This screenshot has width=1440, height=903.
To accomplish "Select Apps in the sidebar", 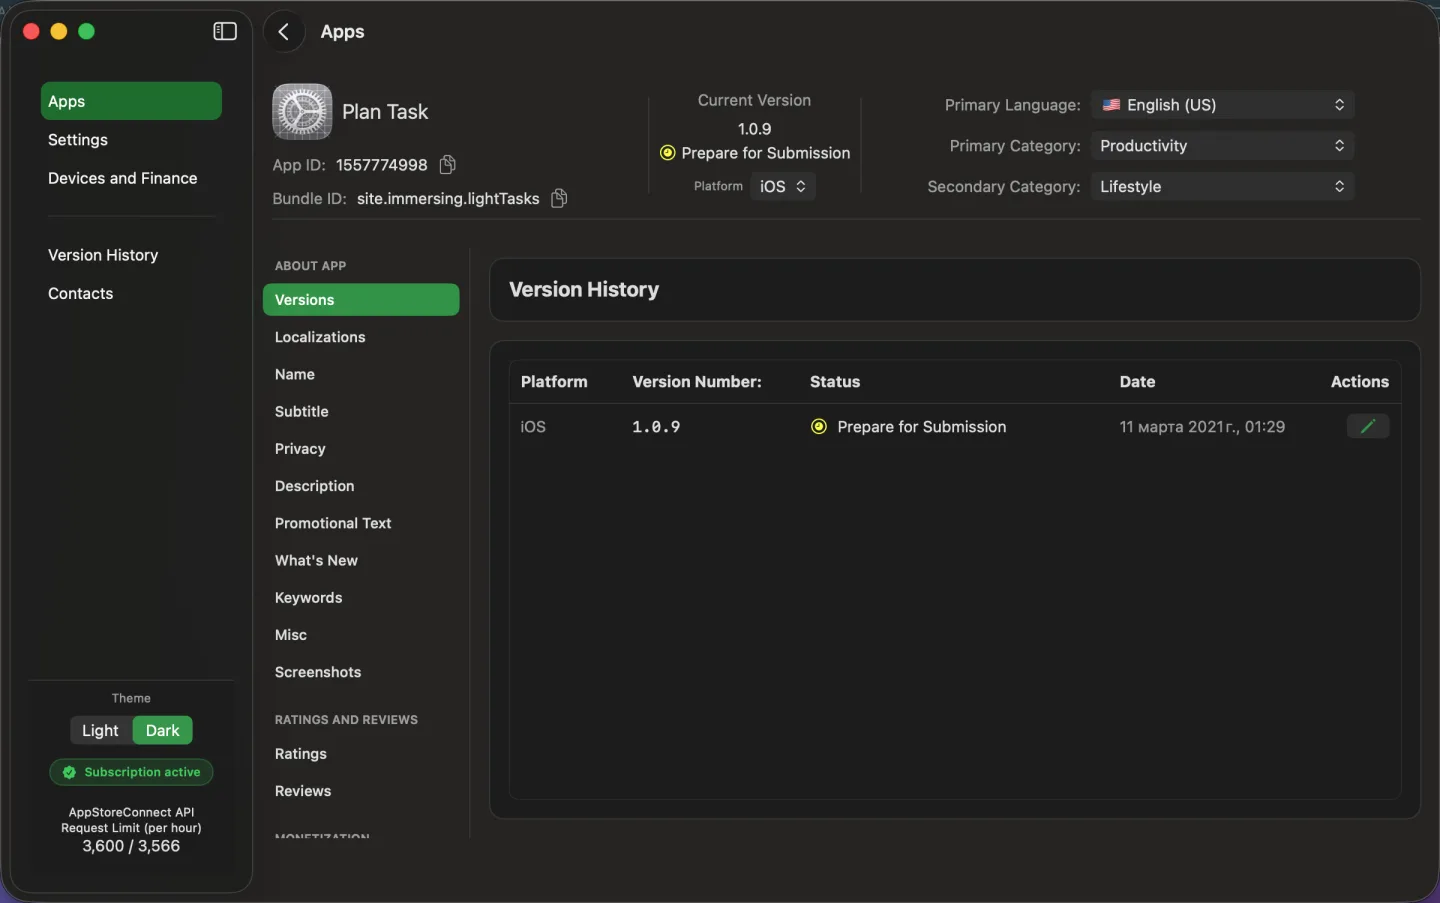I will 131,101.
